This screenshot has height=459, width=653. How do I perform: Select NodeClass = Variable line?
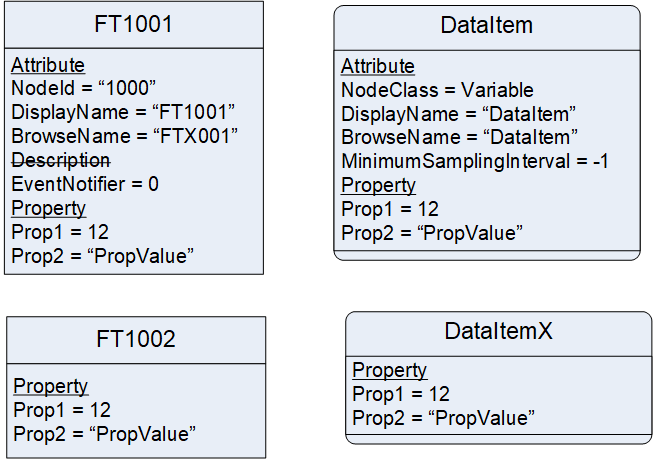point(437,90)
